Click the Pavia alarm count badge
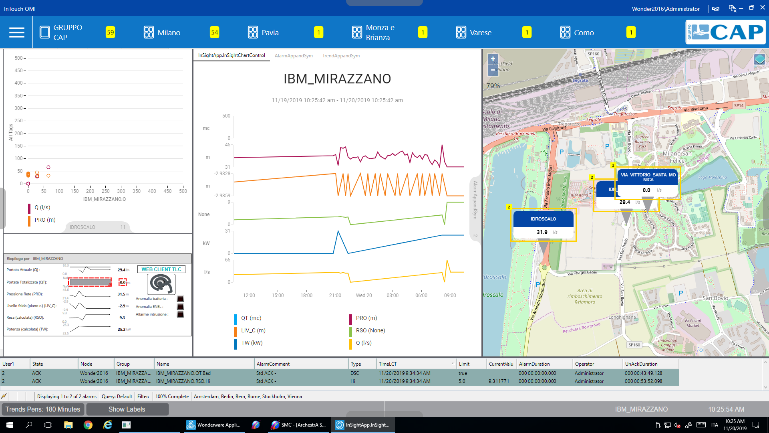The image size is (769, 433). point(318,32)
